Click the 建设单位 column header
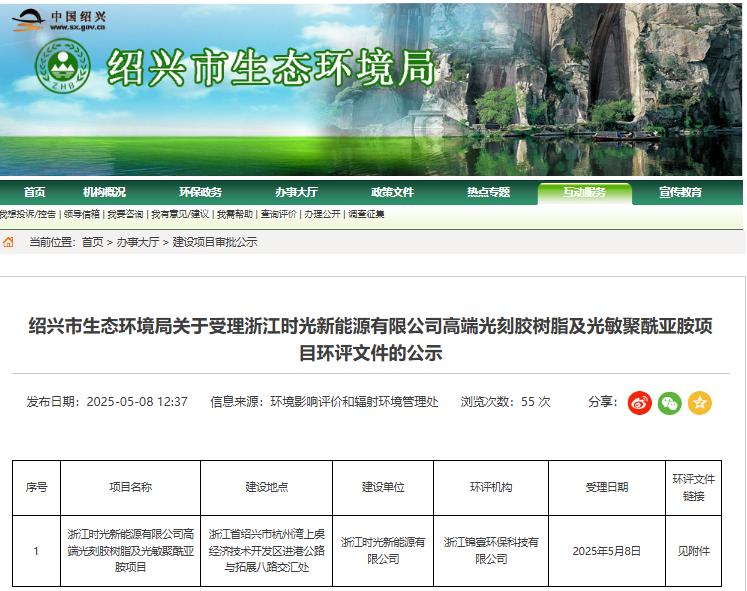The width and height of the screenshot is (747, 591). point(383,487)
